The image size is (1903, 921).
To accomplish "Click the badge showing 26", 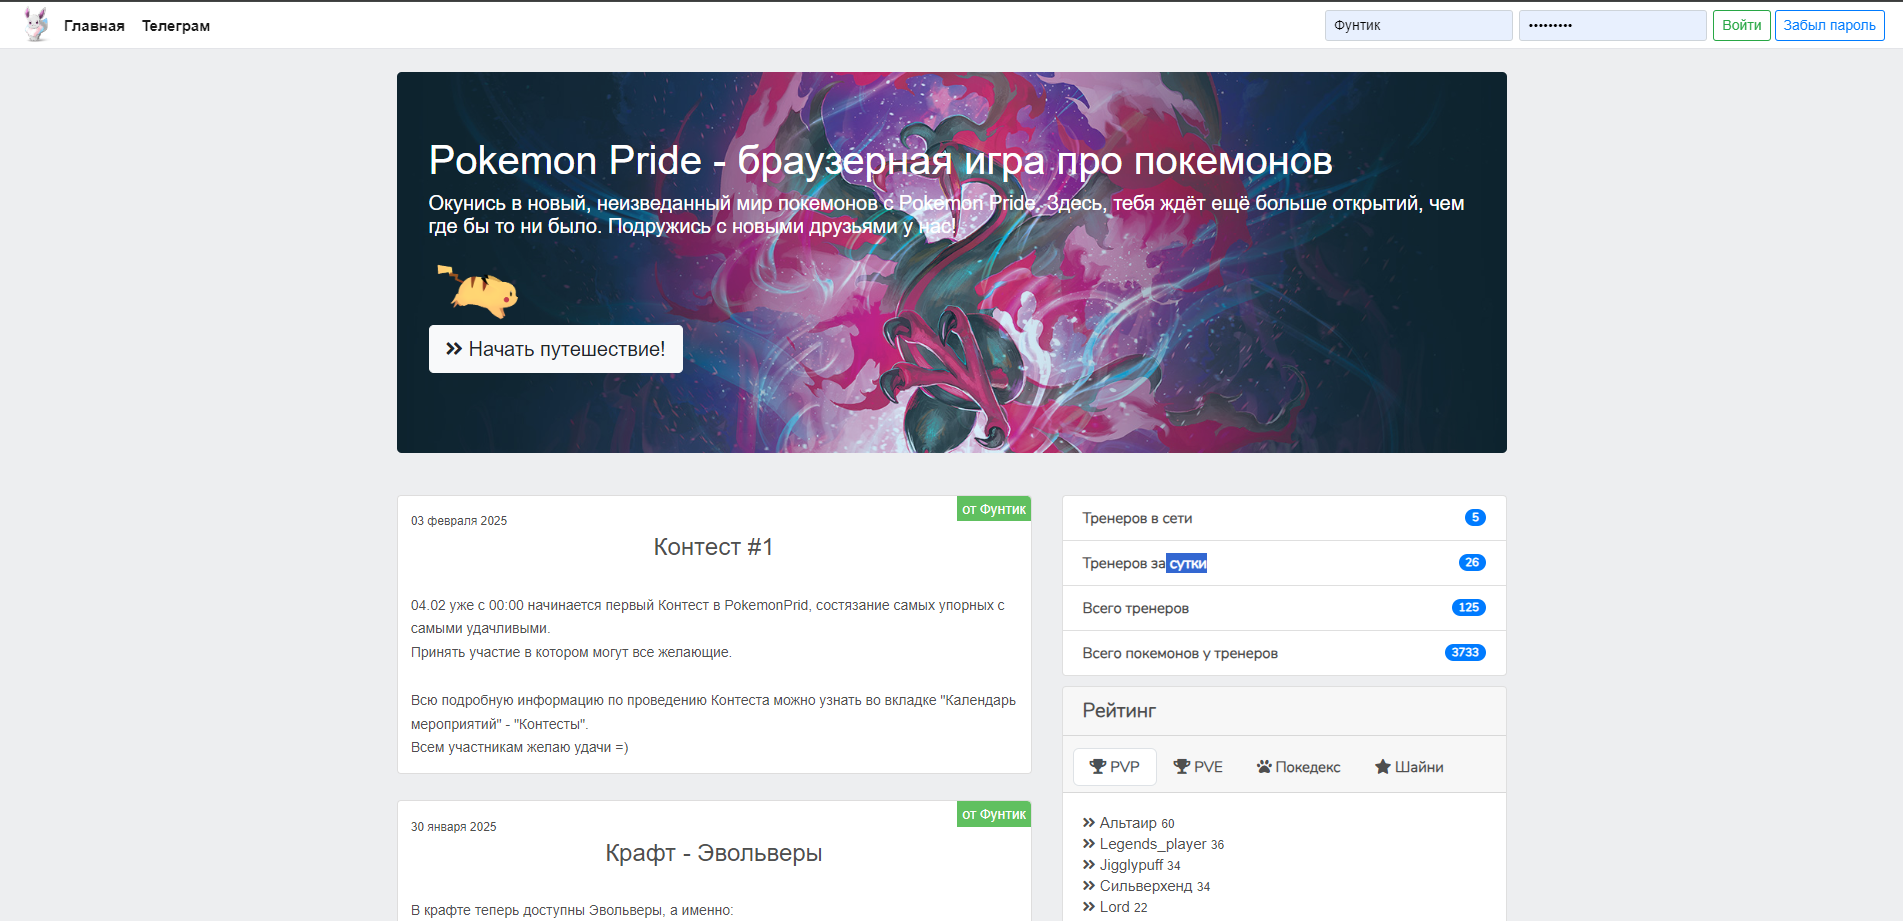I will [x=1472, y=562].
